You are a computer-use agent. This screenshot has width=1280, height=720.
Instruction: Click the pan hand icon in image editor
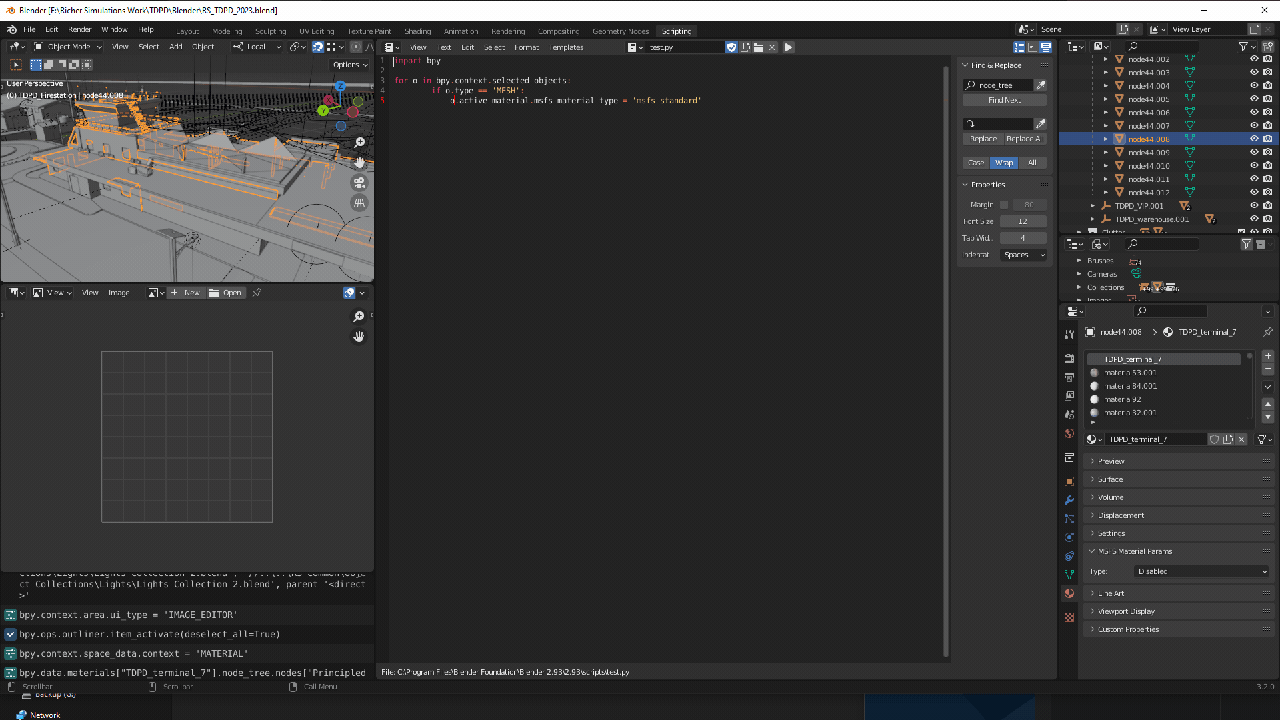pos(359,337)
